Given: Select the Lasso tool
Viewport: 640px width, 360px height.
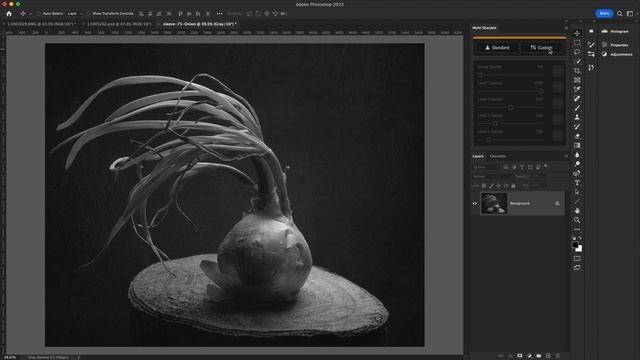Looking at the screenshot, I should (x=577, y=52).
